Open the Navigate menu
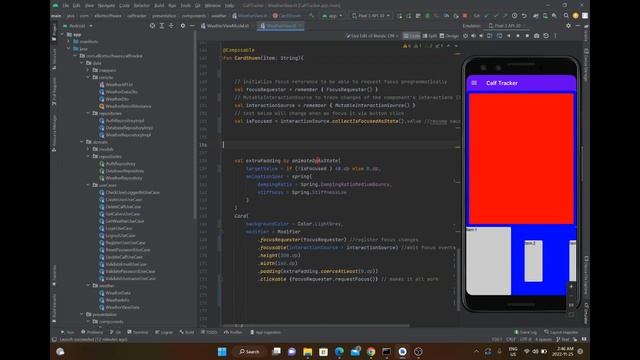Viewport: 640px width, 360px height. pos(106,6)
